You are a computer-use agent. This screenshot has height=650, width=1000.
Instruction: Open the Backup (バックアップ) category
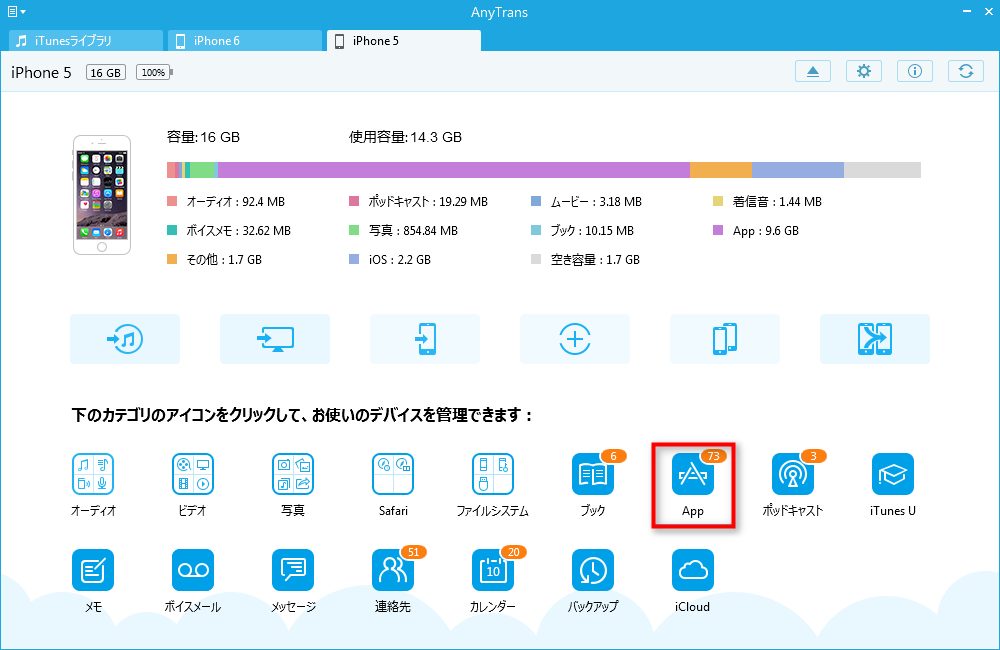[x=593, y=570]
